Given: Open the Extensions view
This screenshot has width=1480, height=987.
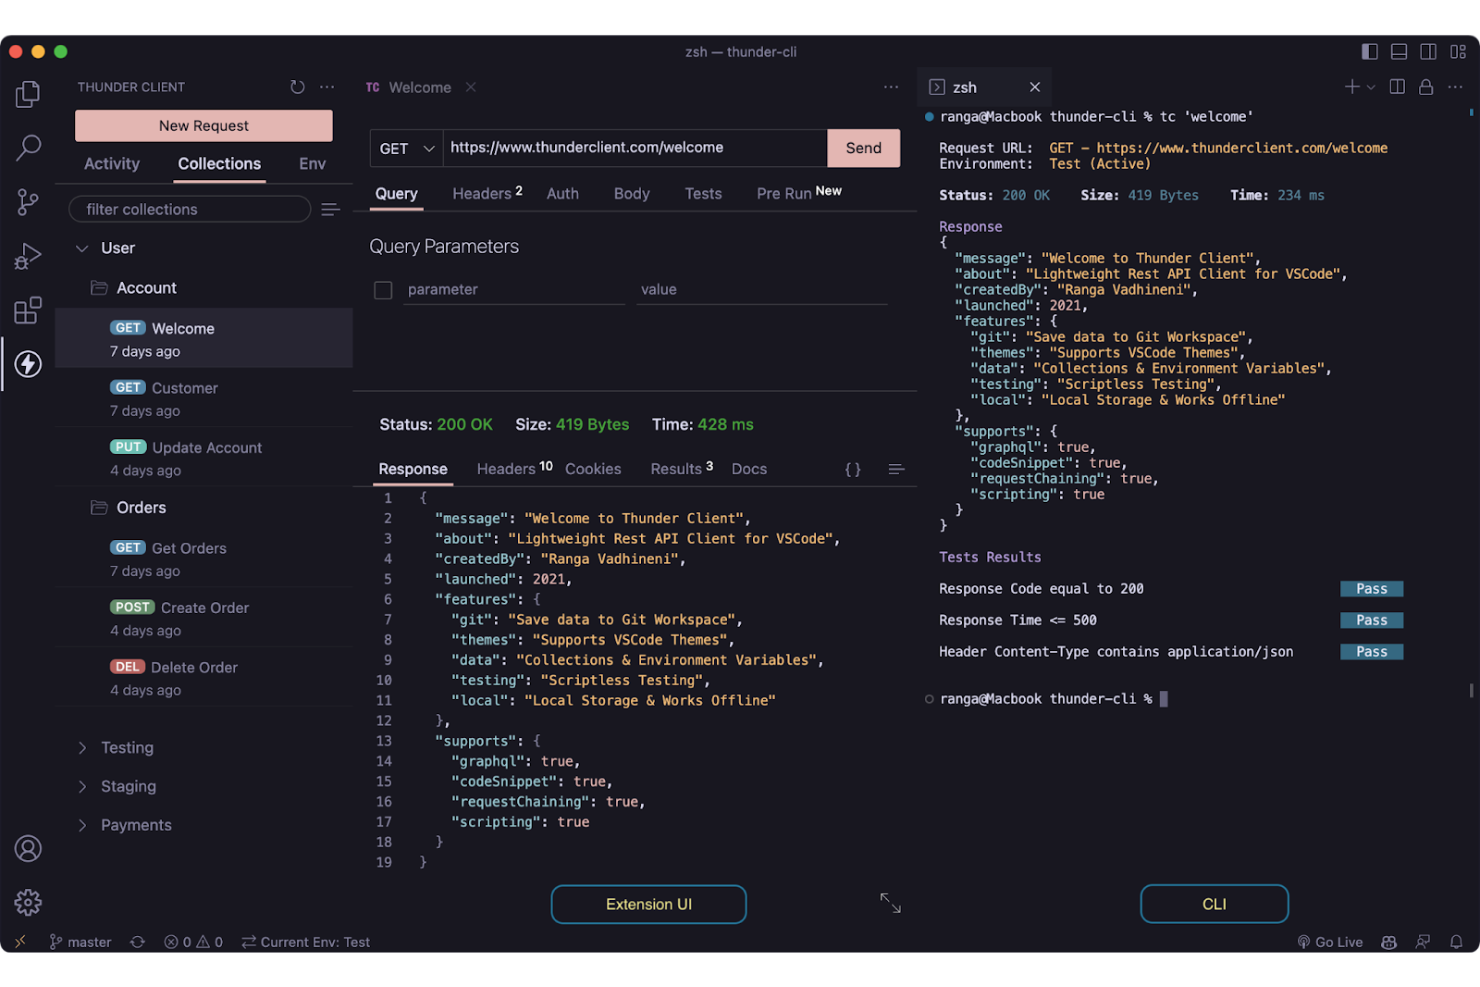Looking at the screenshot, I should click(x=28, y=310).
